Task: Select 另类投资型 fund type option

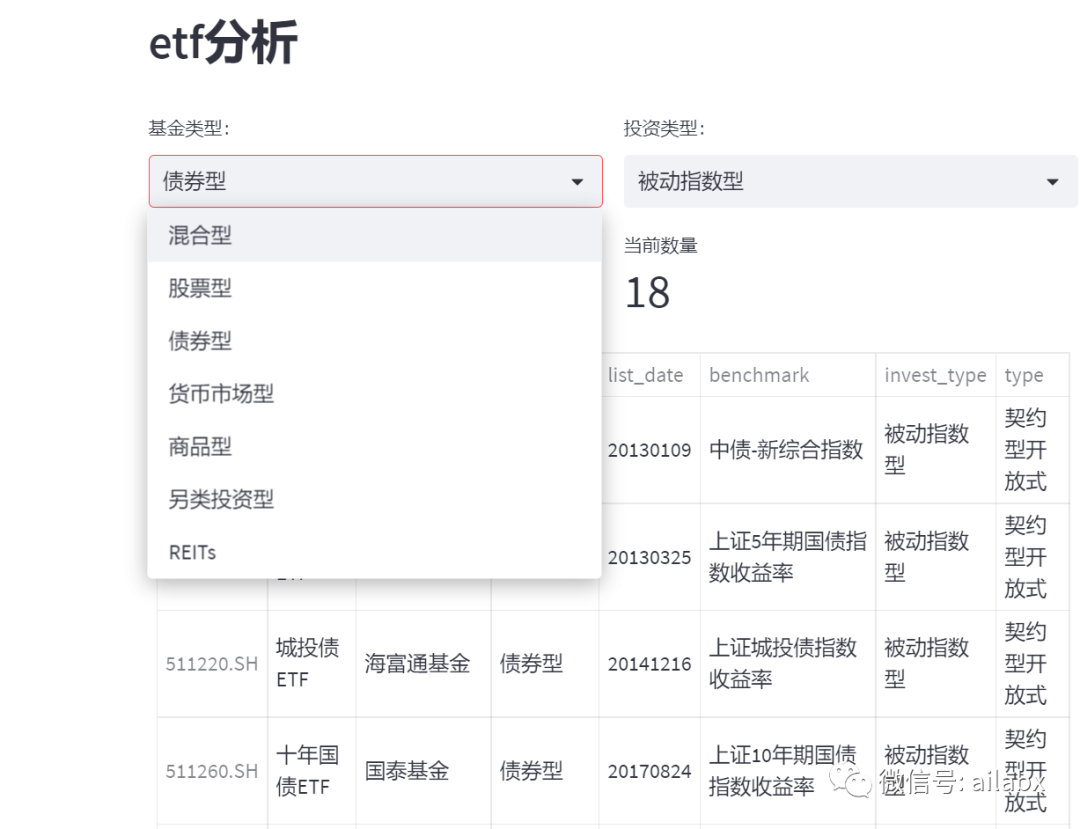Action: 220,499
